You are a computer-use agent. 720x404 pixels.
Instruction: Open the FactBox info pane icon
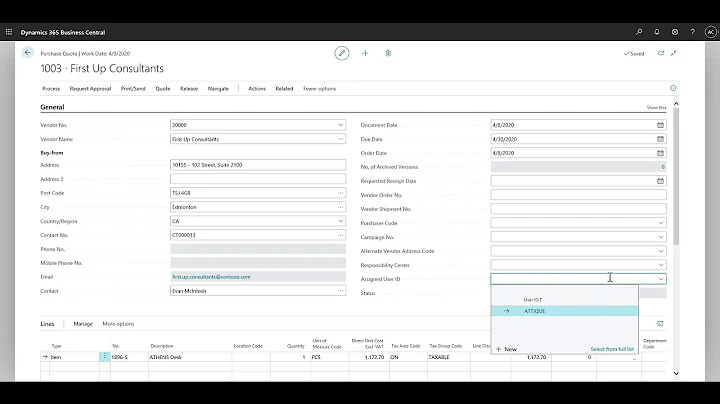673,88
